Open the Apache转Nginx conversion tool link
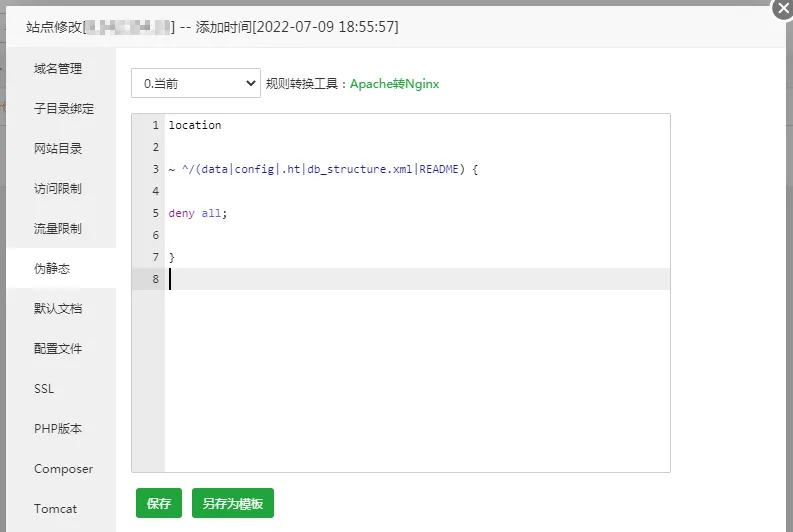Image resolution: width=793 pixels, height=532 pixels. tap(394, 84)
